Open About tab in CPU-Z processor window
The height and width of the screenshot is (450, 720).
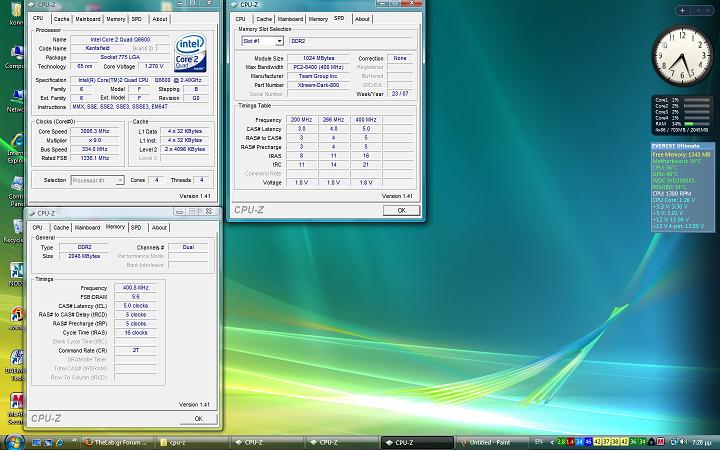(159, 19)
